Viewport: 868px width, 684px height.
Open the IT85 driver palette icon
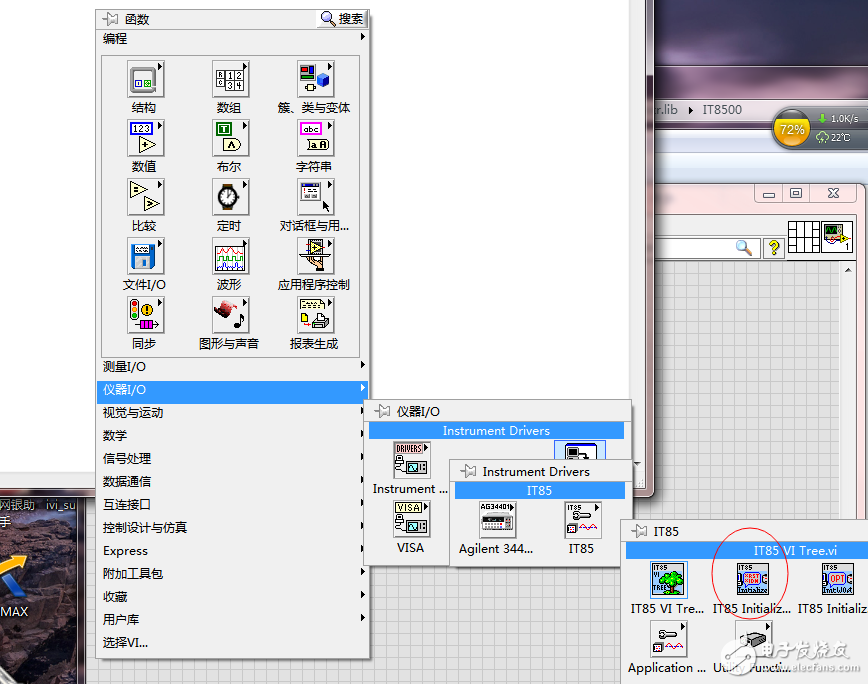pyautogui.click(x=582, y=520)
